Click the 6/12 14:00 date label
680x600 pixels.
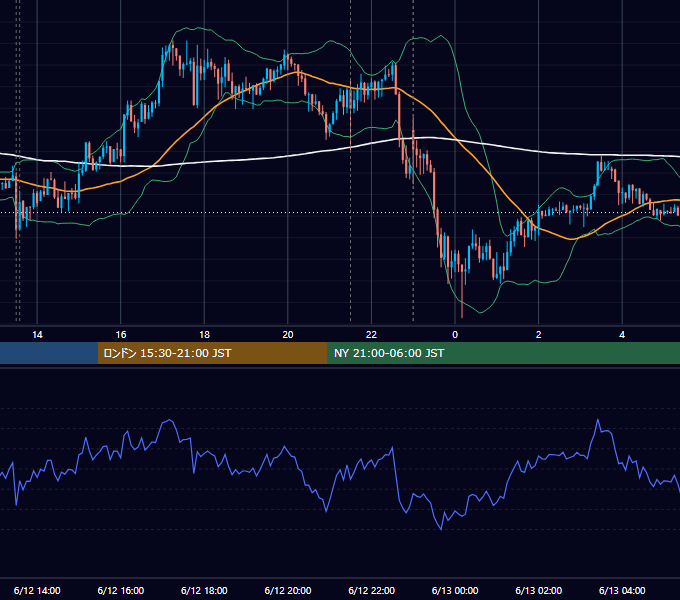[x=37, y=590]
